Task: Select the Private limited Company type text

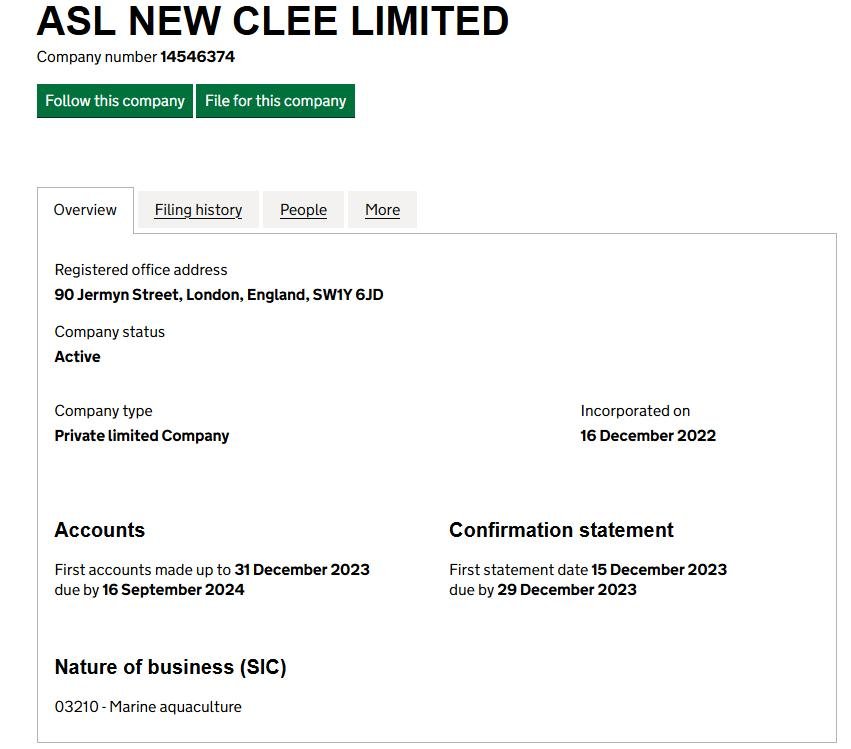Action: click(142, 435)
